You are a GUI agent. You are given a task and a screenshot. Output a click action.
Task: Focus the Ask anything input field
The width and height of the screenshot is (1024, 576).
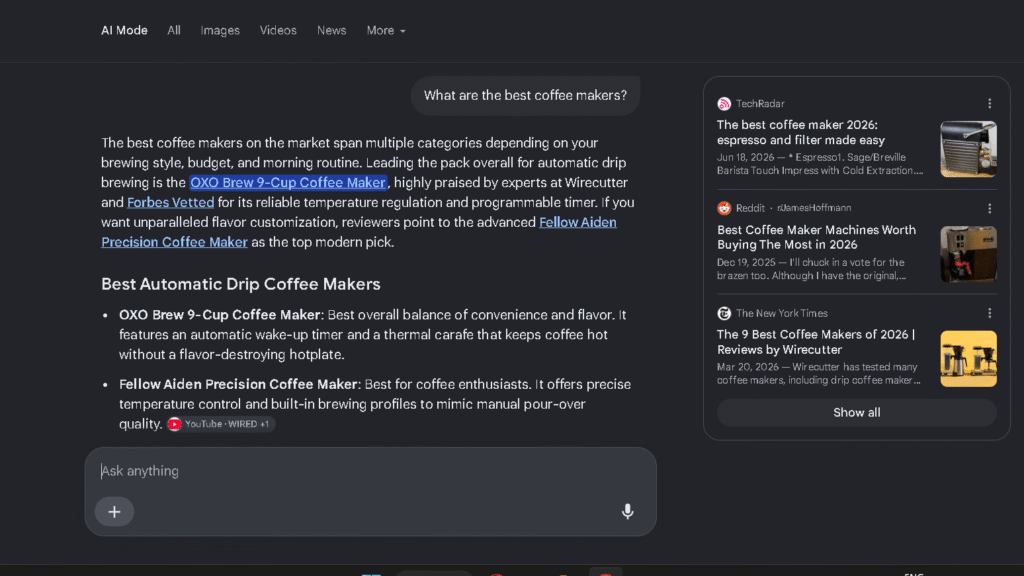click(370, 471)
